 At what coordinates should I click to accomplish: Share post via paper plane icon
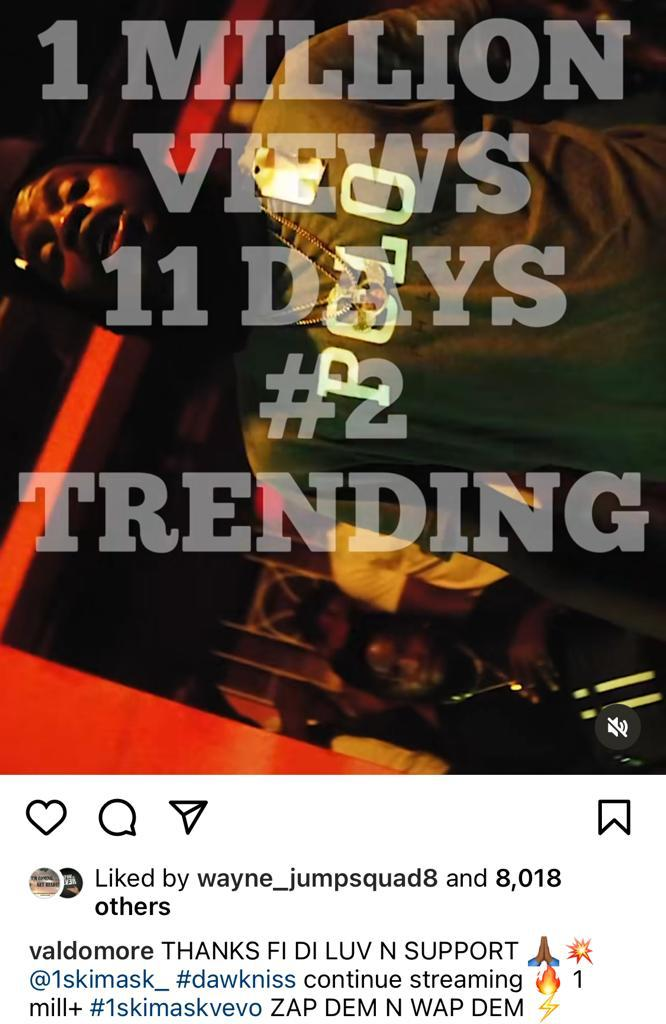188,816
